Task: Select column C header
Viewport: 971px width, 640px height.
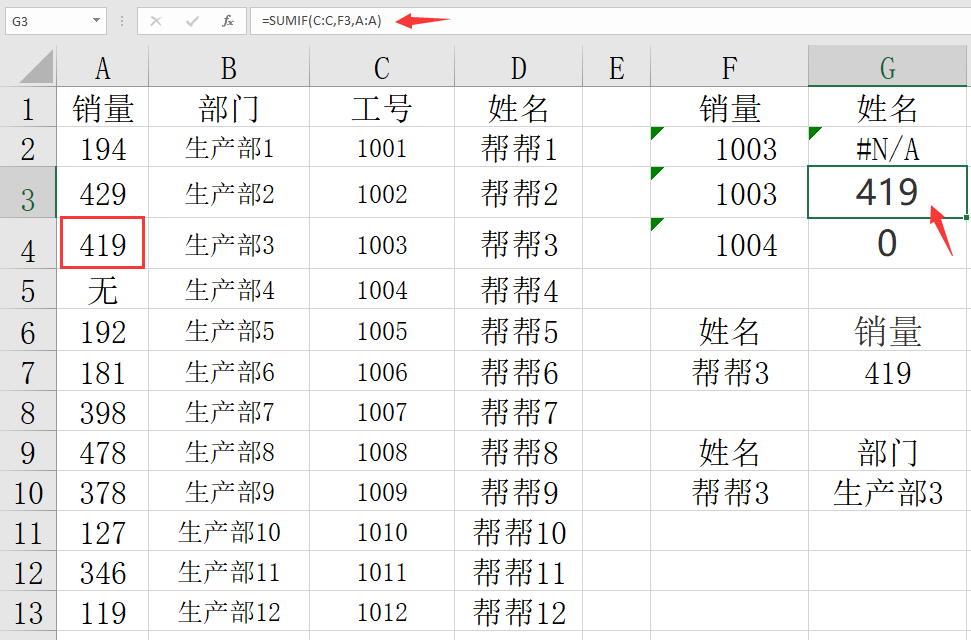Action: tap(381, 67)
